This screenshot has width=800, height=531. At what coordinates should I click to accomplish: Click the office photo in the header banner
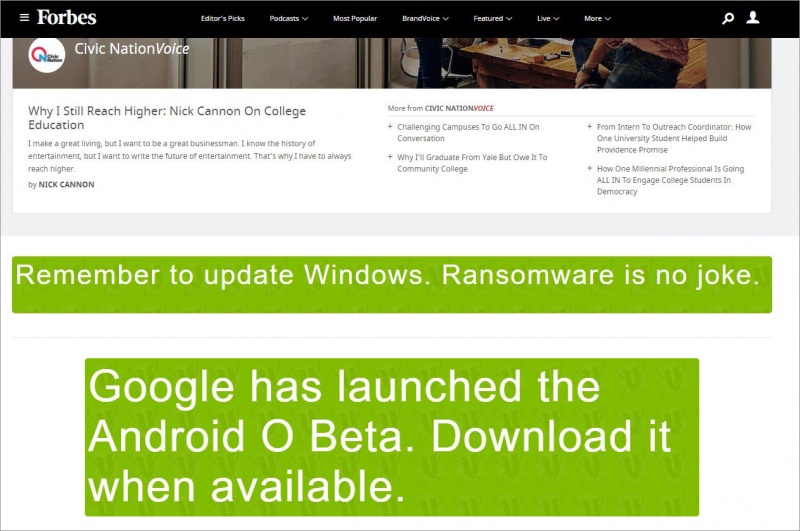tap(392, 63)
